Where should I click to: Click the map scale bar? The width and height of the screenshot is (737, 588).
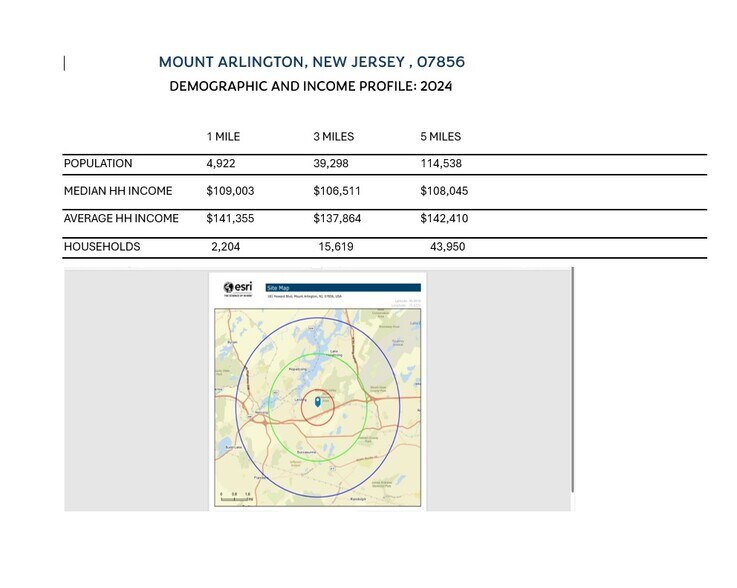coord(235,495)
